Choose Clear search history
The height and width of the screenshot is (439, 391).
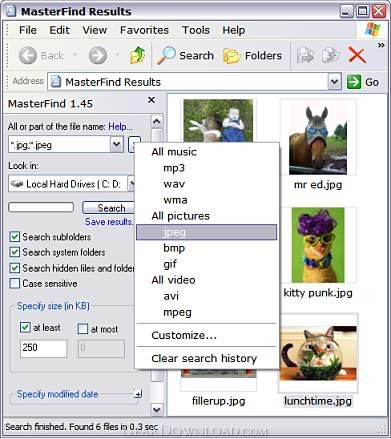(x=207, y=358)
